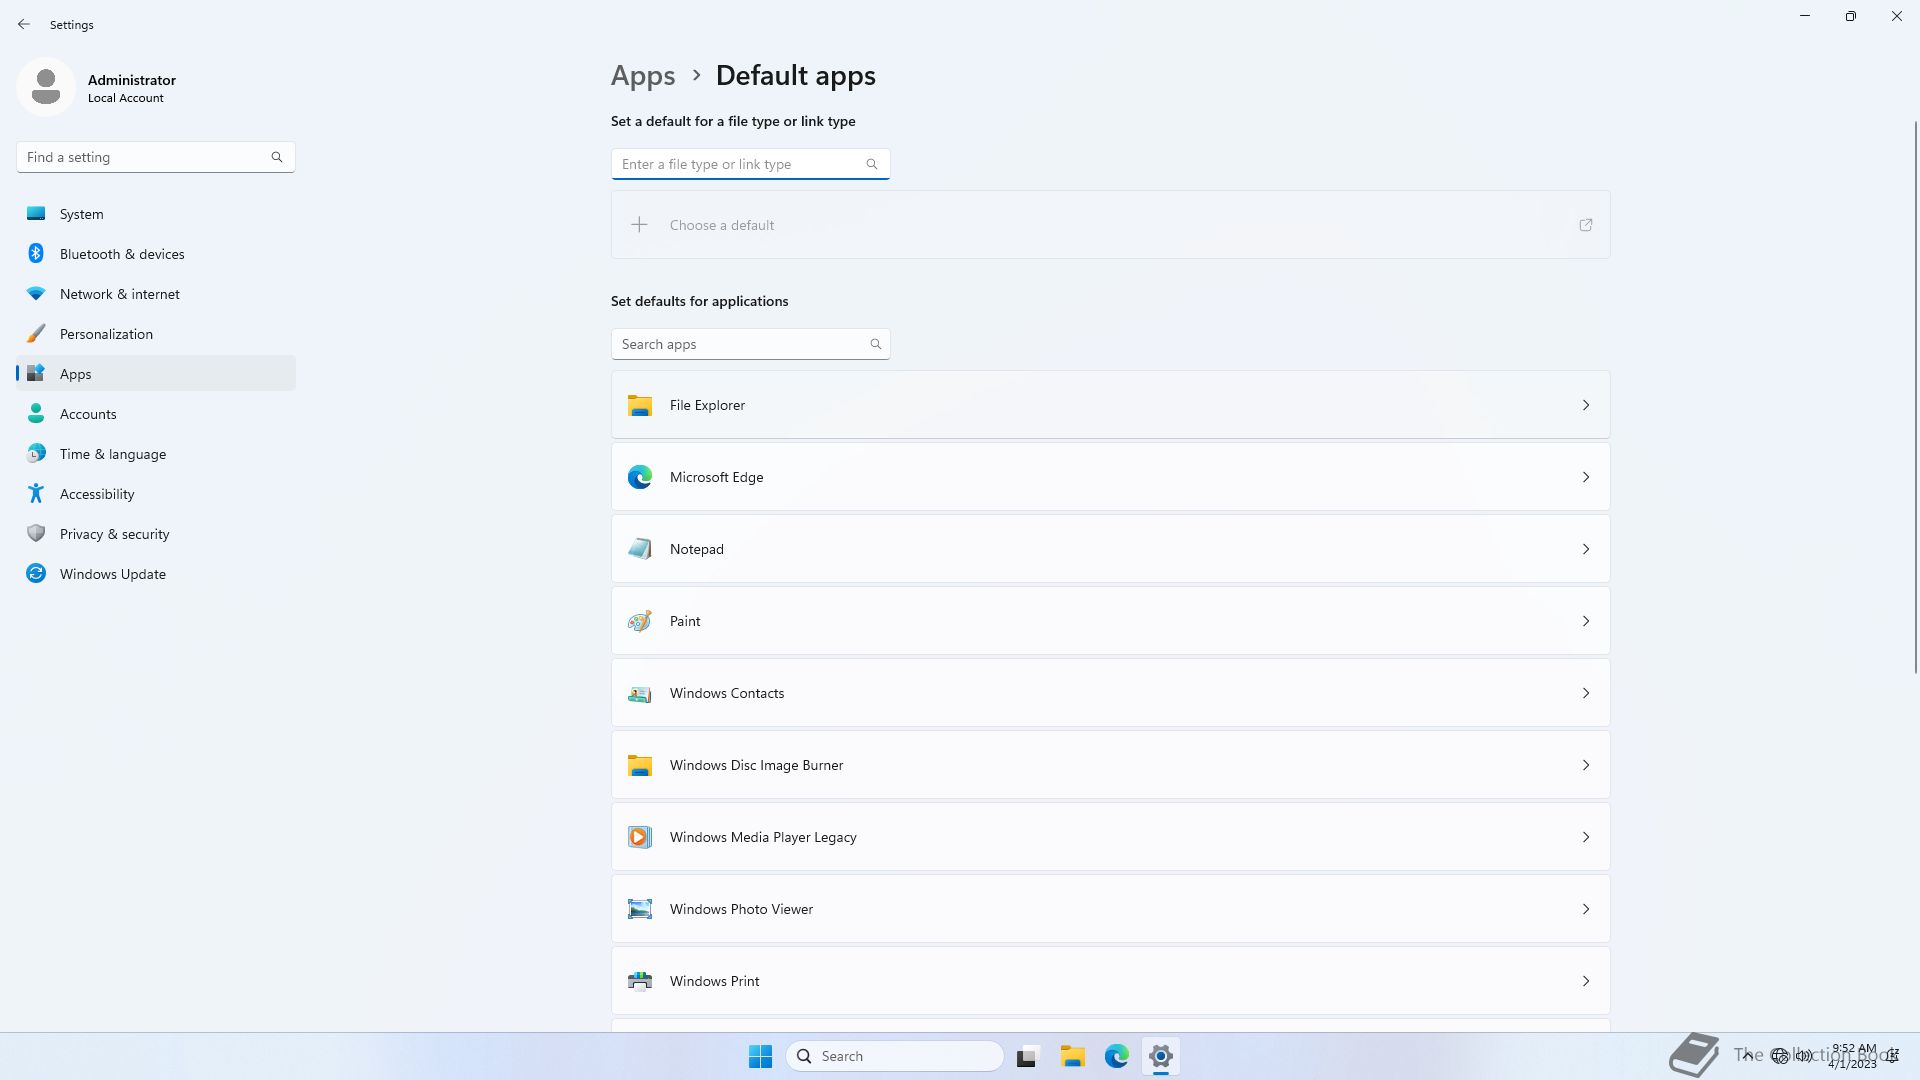
Task: Click the Windows Photo Viewer icon
Action: coord(640,909)
